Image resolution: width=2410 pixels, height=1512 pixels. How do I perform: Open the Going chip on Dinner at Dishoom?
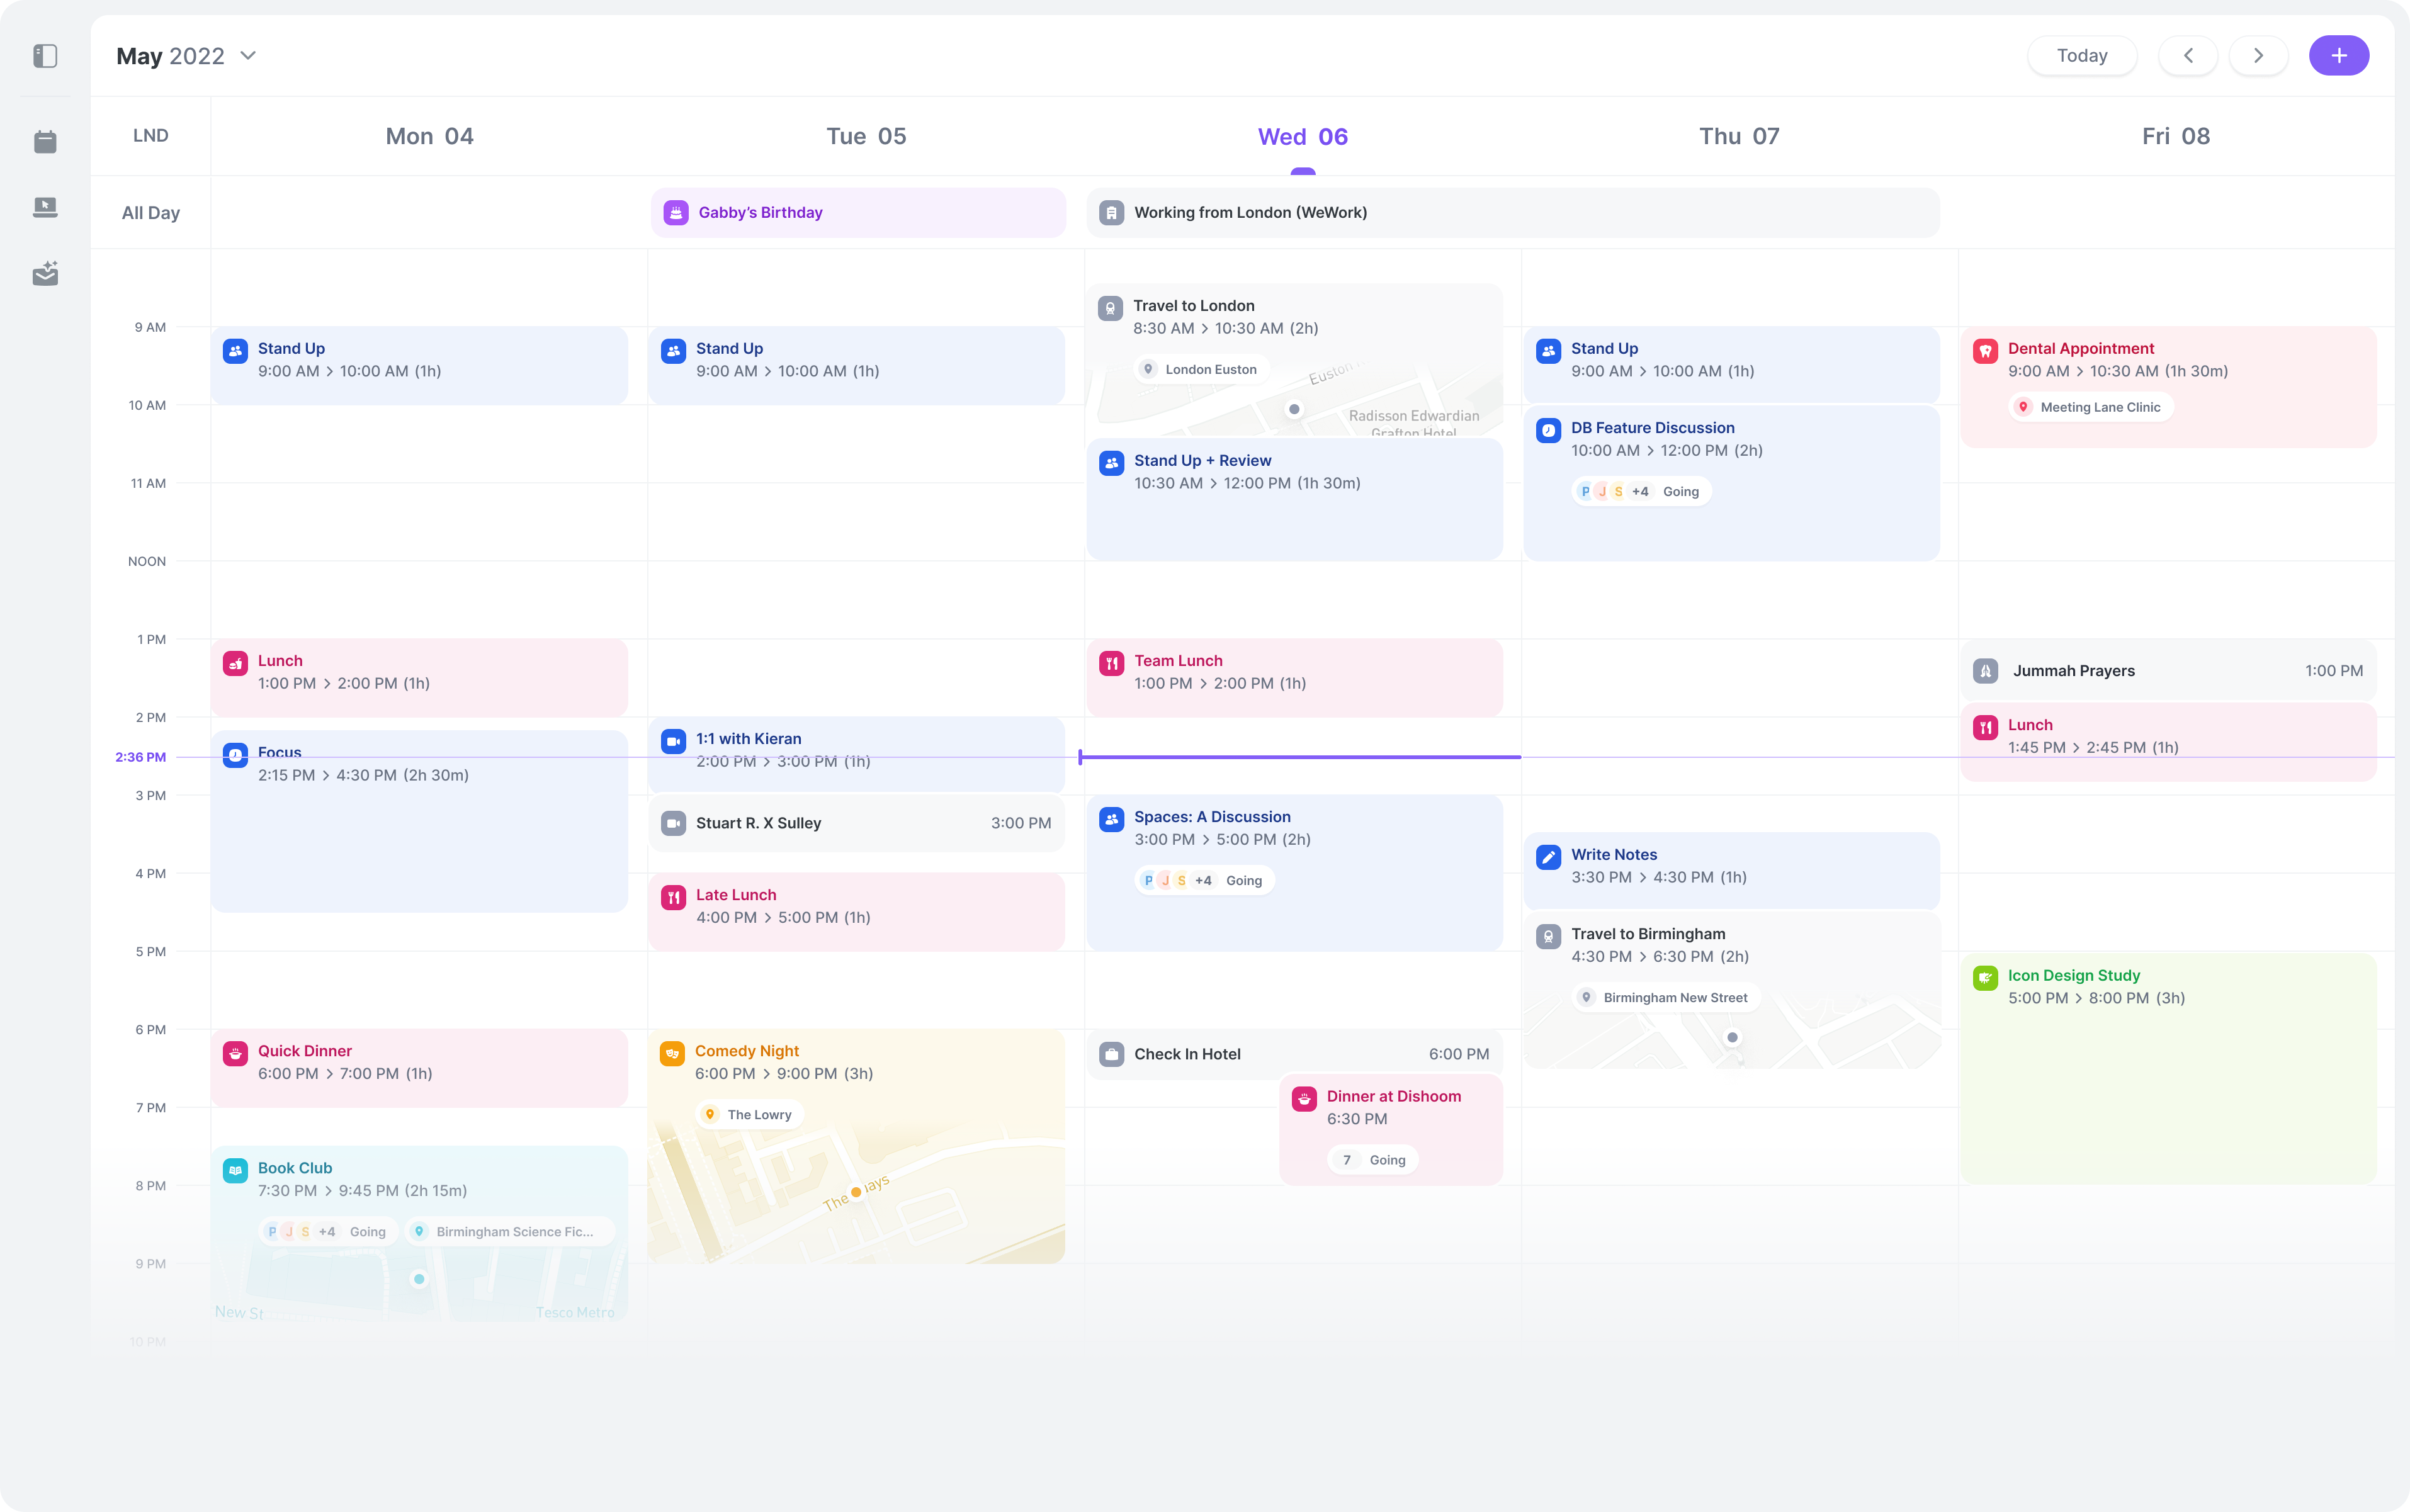1373,1160
